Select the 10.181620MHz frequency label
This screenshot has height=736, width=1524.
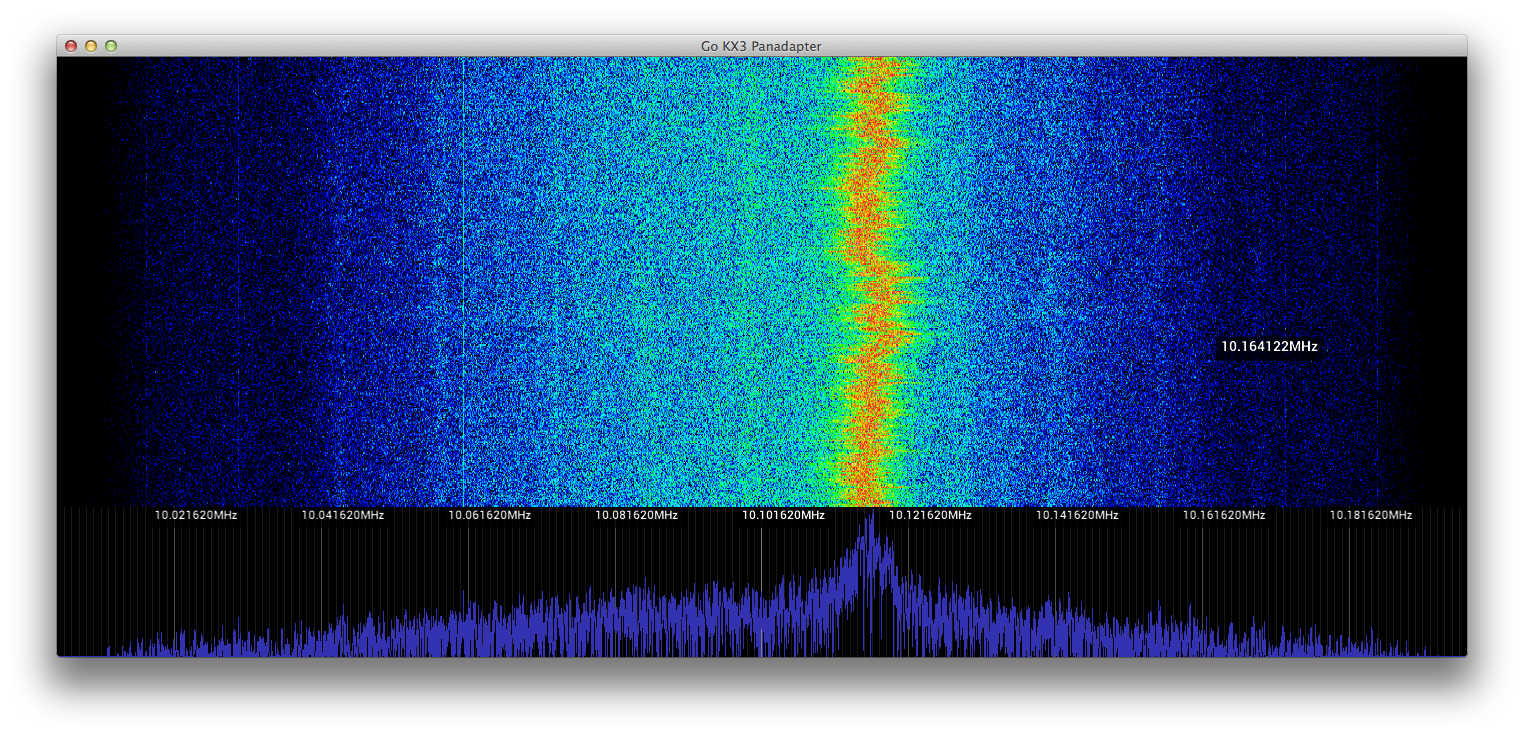pos(1370,515)
